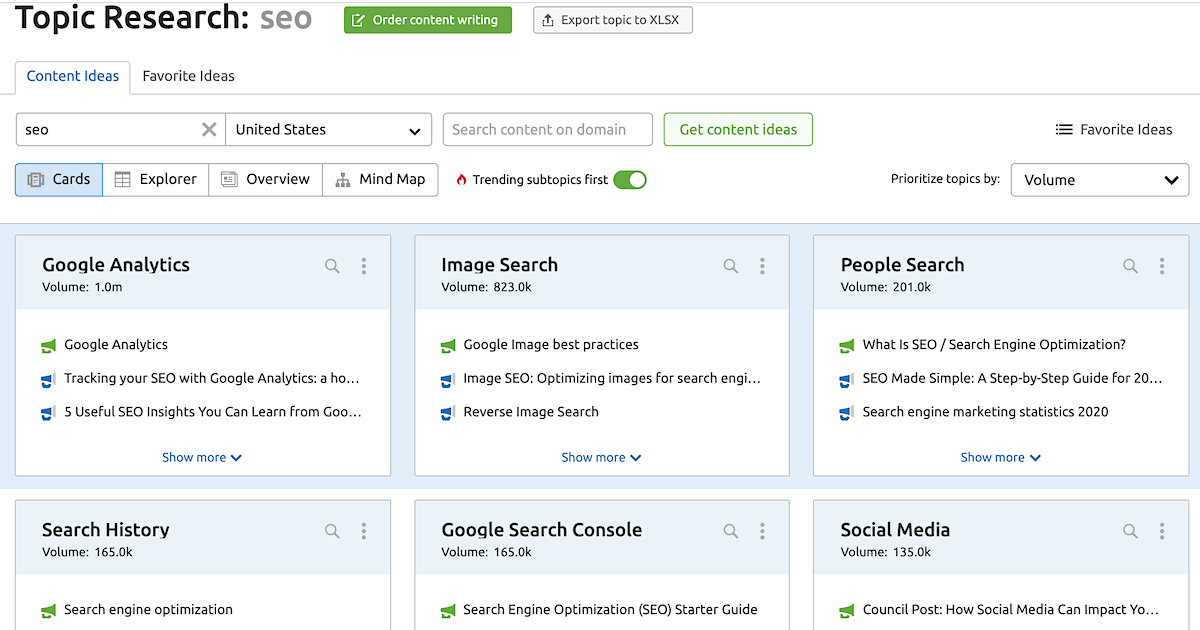Open Search Engine Optimization Starter Guide headline
The height and width of the screenshot is (630, 1200).
pyautogui.click(x=610, y=609)
